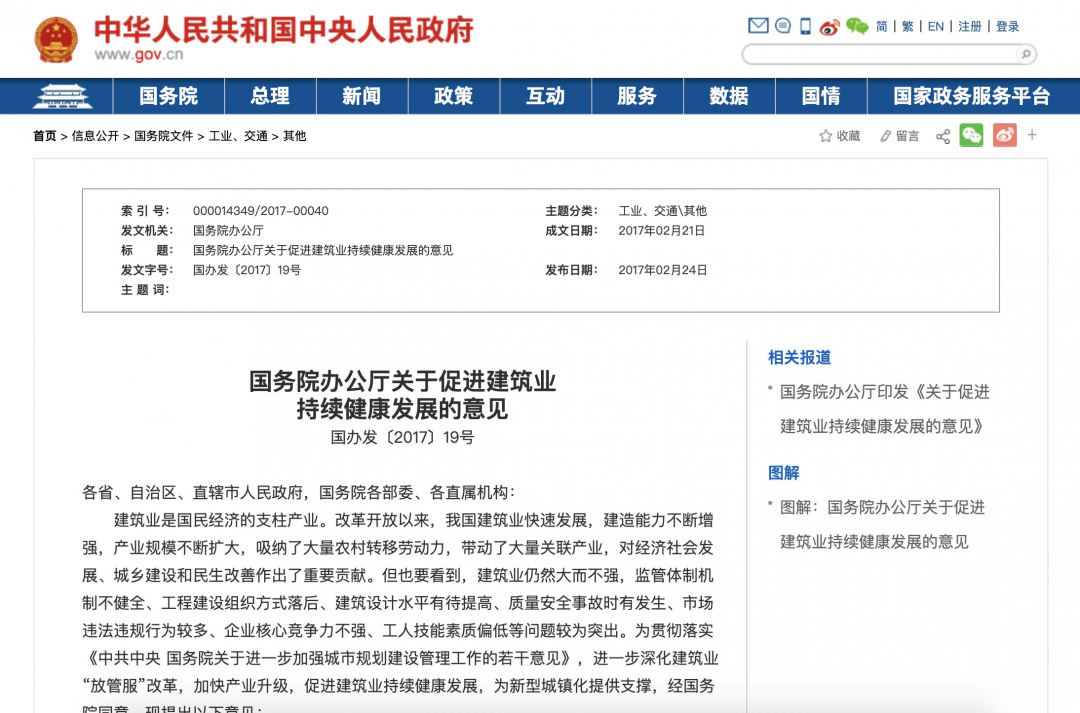This screenshot has height=713, width=1080.
Task: Open the 国情 menu
Action: (x=821, y=96)
